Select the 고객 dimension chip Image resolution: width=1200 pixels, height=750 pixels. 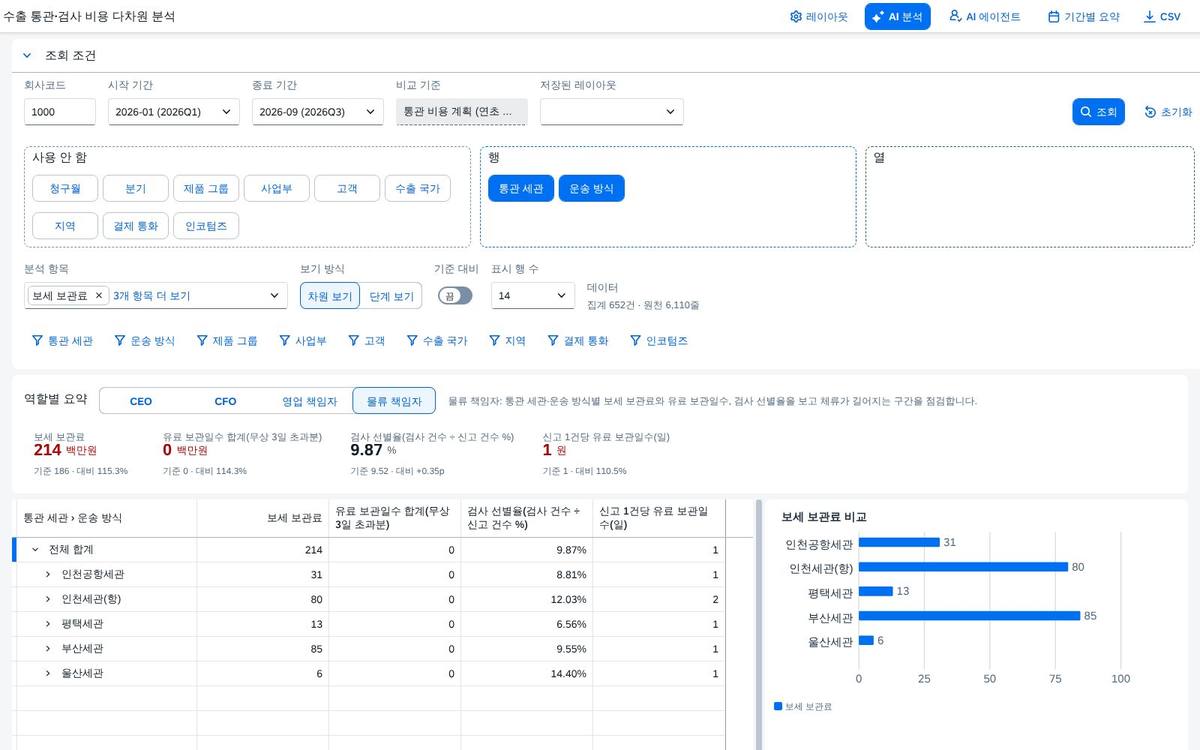click(x=346, y=188)
